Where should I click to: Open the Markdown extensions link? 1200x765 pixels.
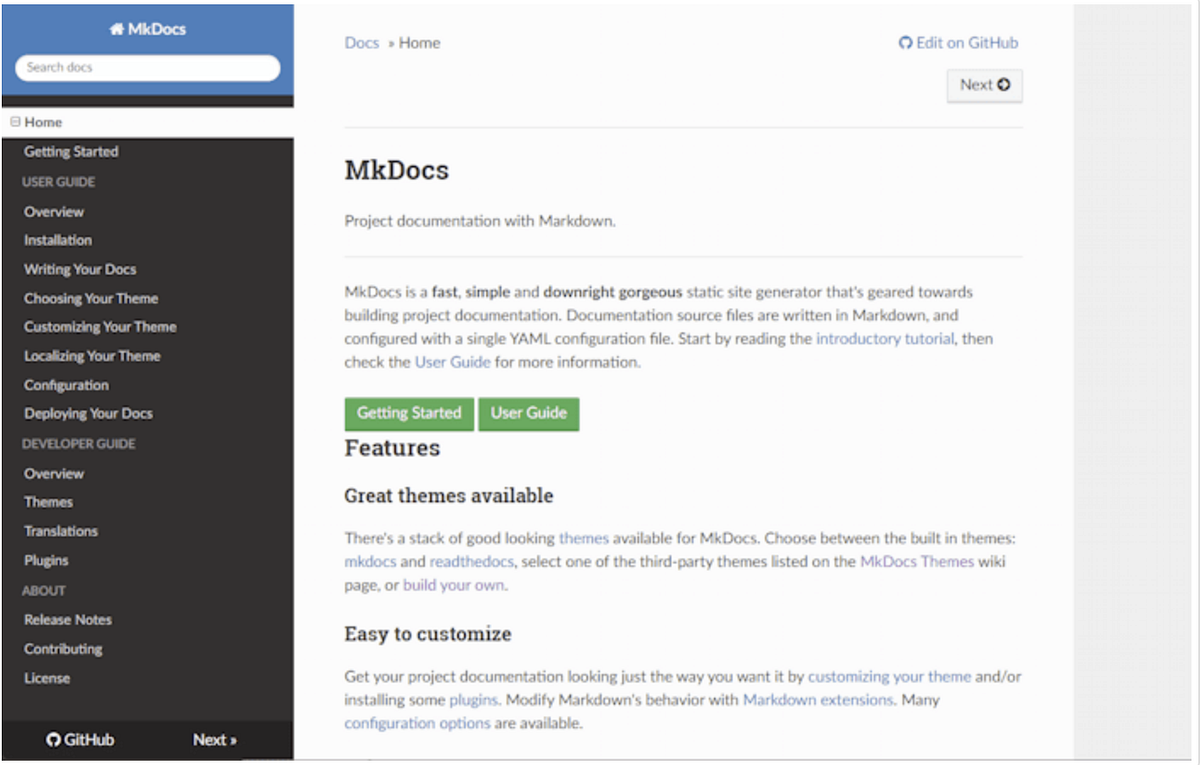(816, 699)
